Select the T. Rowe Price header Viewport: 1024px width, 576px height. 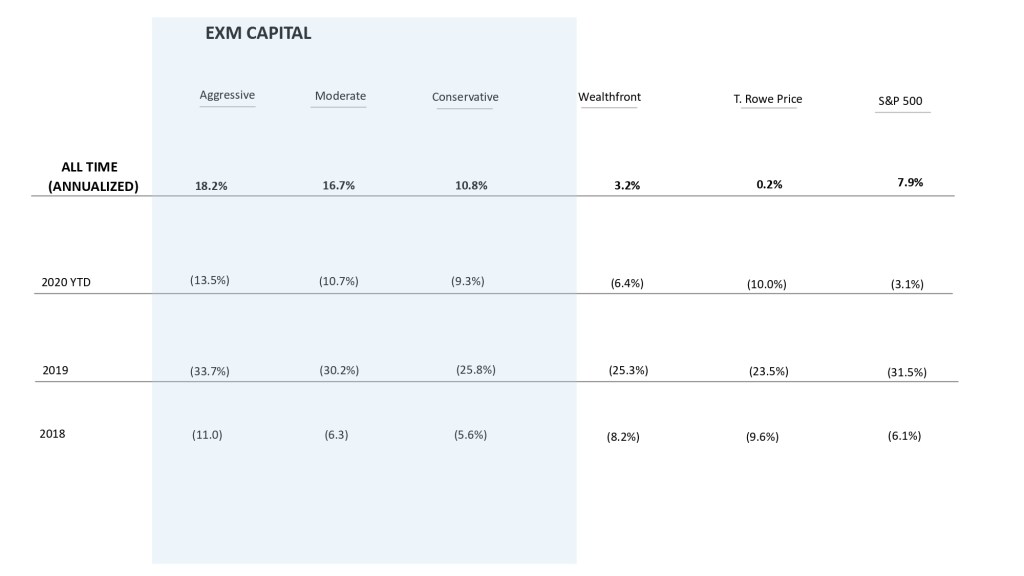click(x=767, y=99)
